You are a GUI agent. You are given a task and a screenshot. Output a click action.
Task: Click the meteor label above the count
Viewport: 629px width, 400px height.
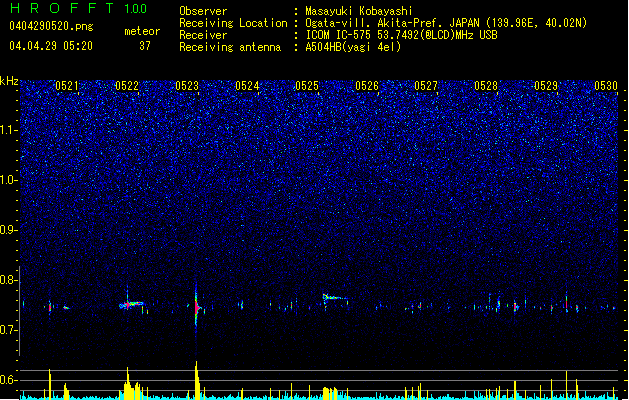142,31
